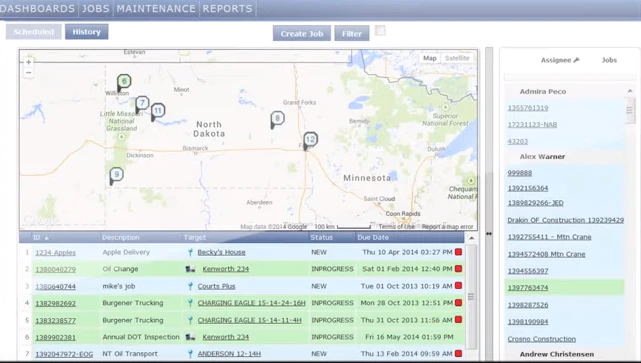Switch map to Map view
The image size is (641, 363).
[430, 58]
